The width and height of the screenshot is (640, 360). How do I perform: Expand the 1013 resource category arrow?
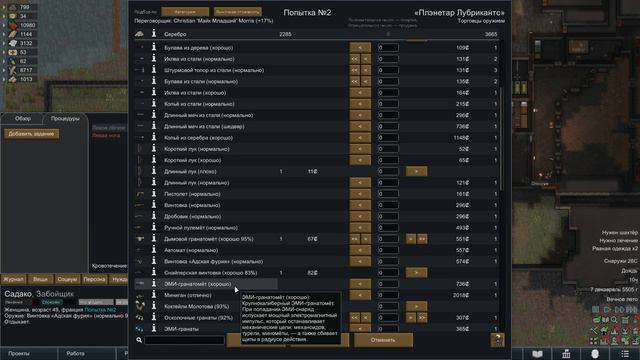(x=4, y=79)
